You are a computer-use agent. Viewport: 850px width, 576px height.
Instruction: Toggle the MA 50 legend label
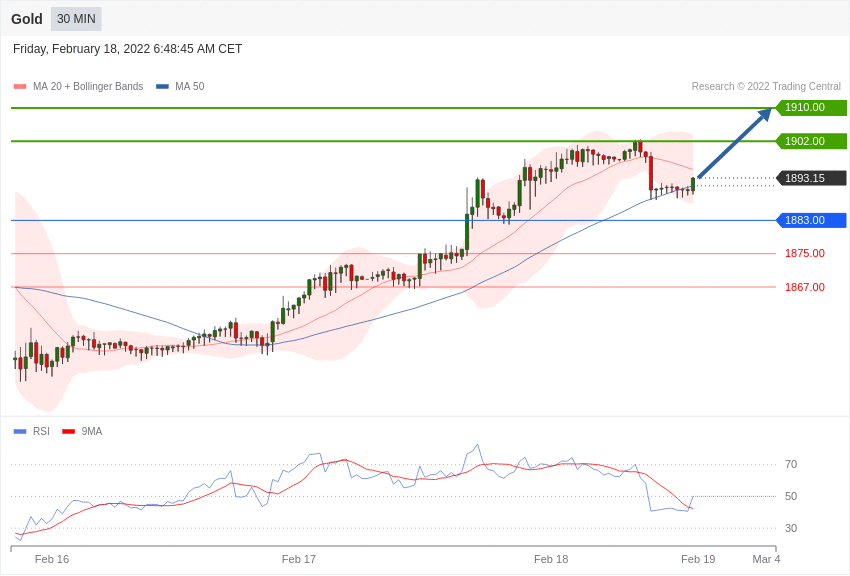tap(190, 87)
